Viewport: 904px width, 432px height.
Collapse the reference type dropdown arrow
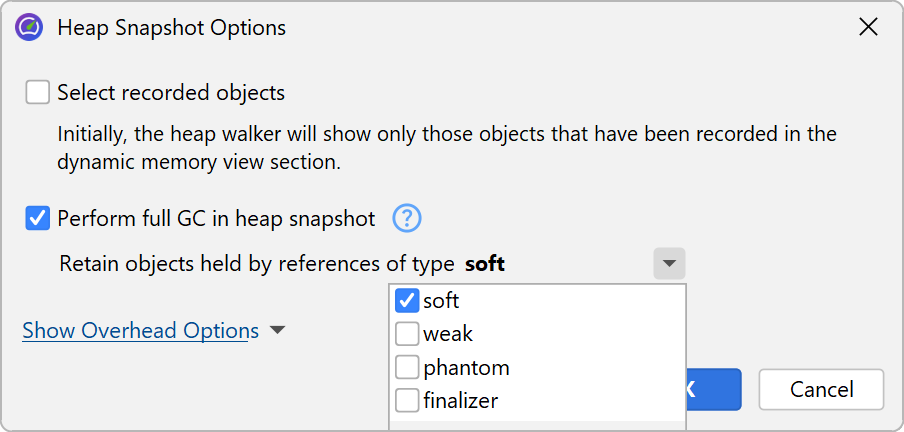click(x=669, y=265)
